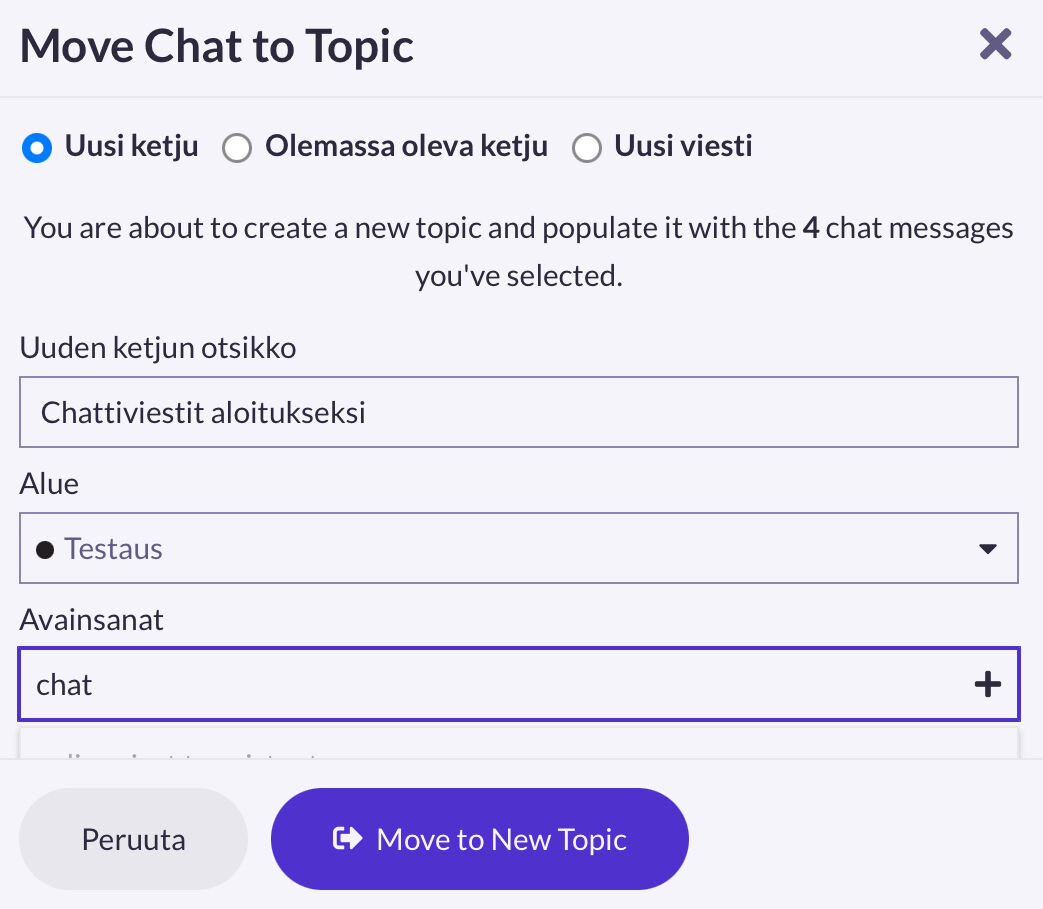1043x909 pixels.
Task: Choose the Uusi viesti radio option
Action: point(586,148)
